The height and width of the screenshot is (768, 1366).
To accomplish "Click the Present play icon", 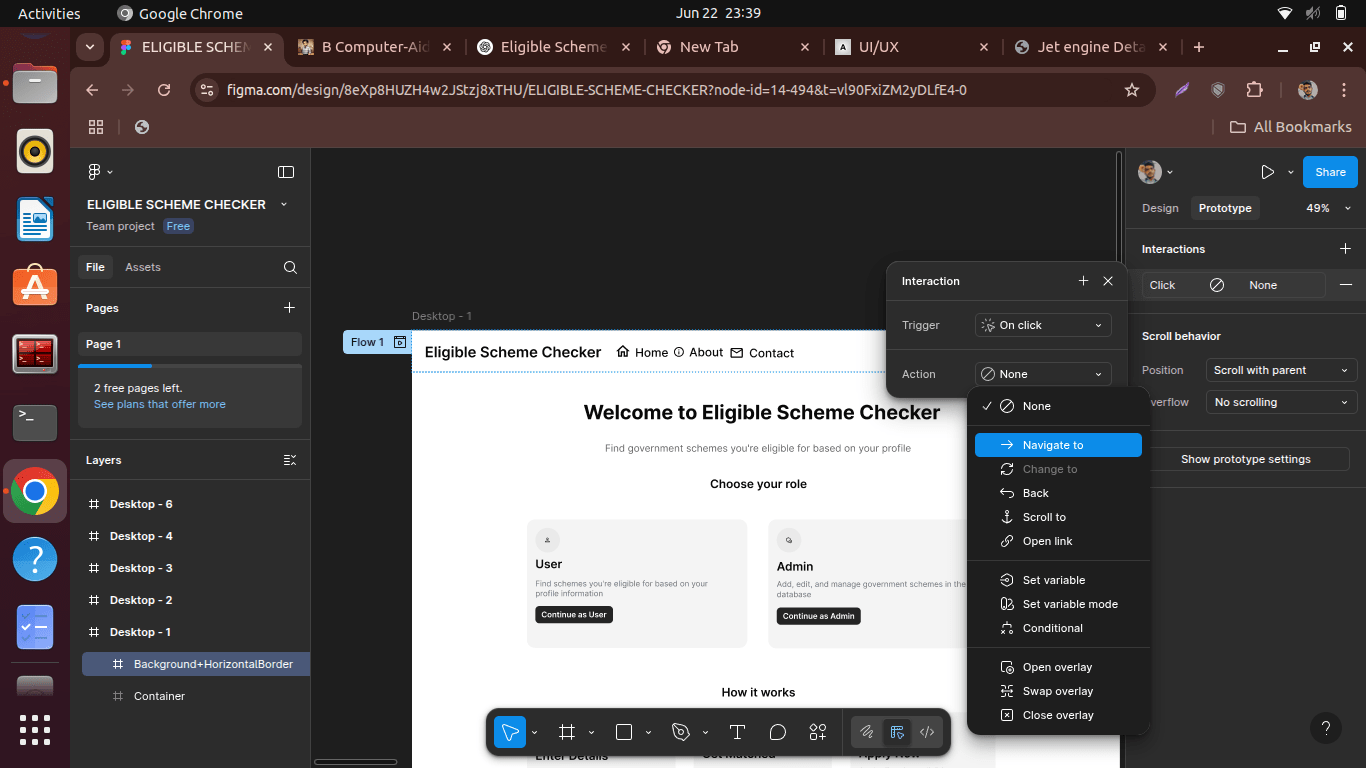I will [x=1267, y=172].
